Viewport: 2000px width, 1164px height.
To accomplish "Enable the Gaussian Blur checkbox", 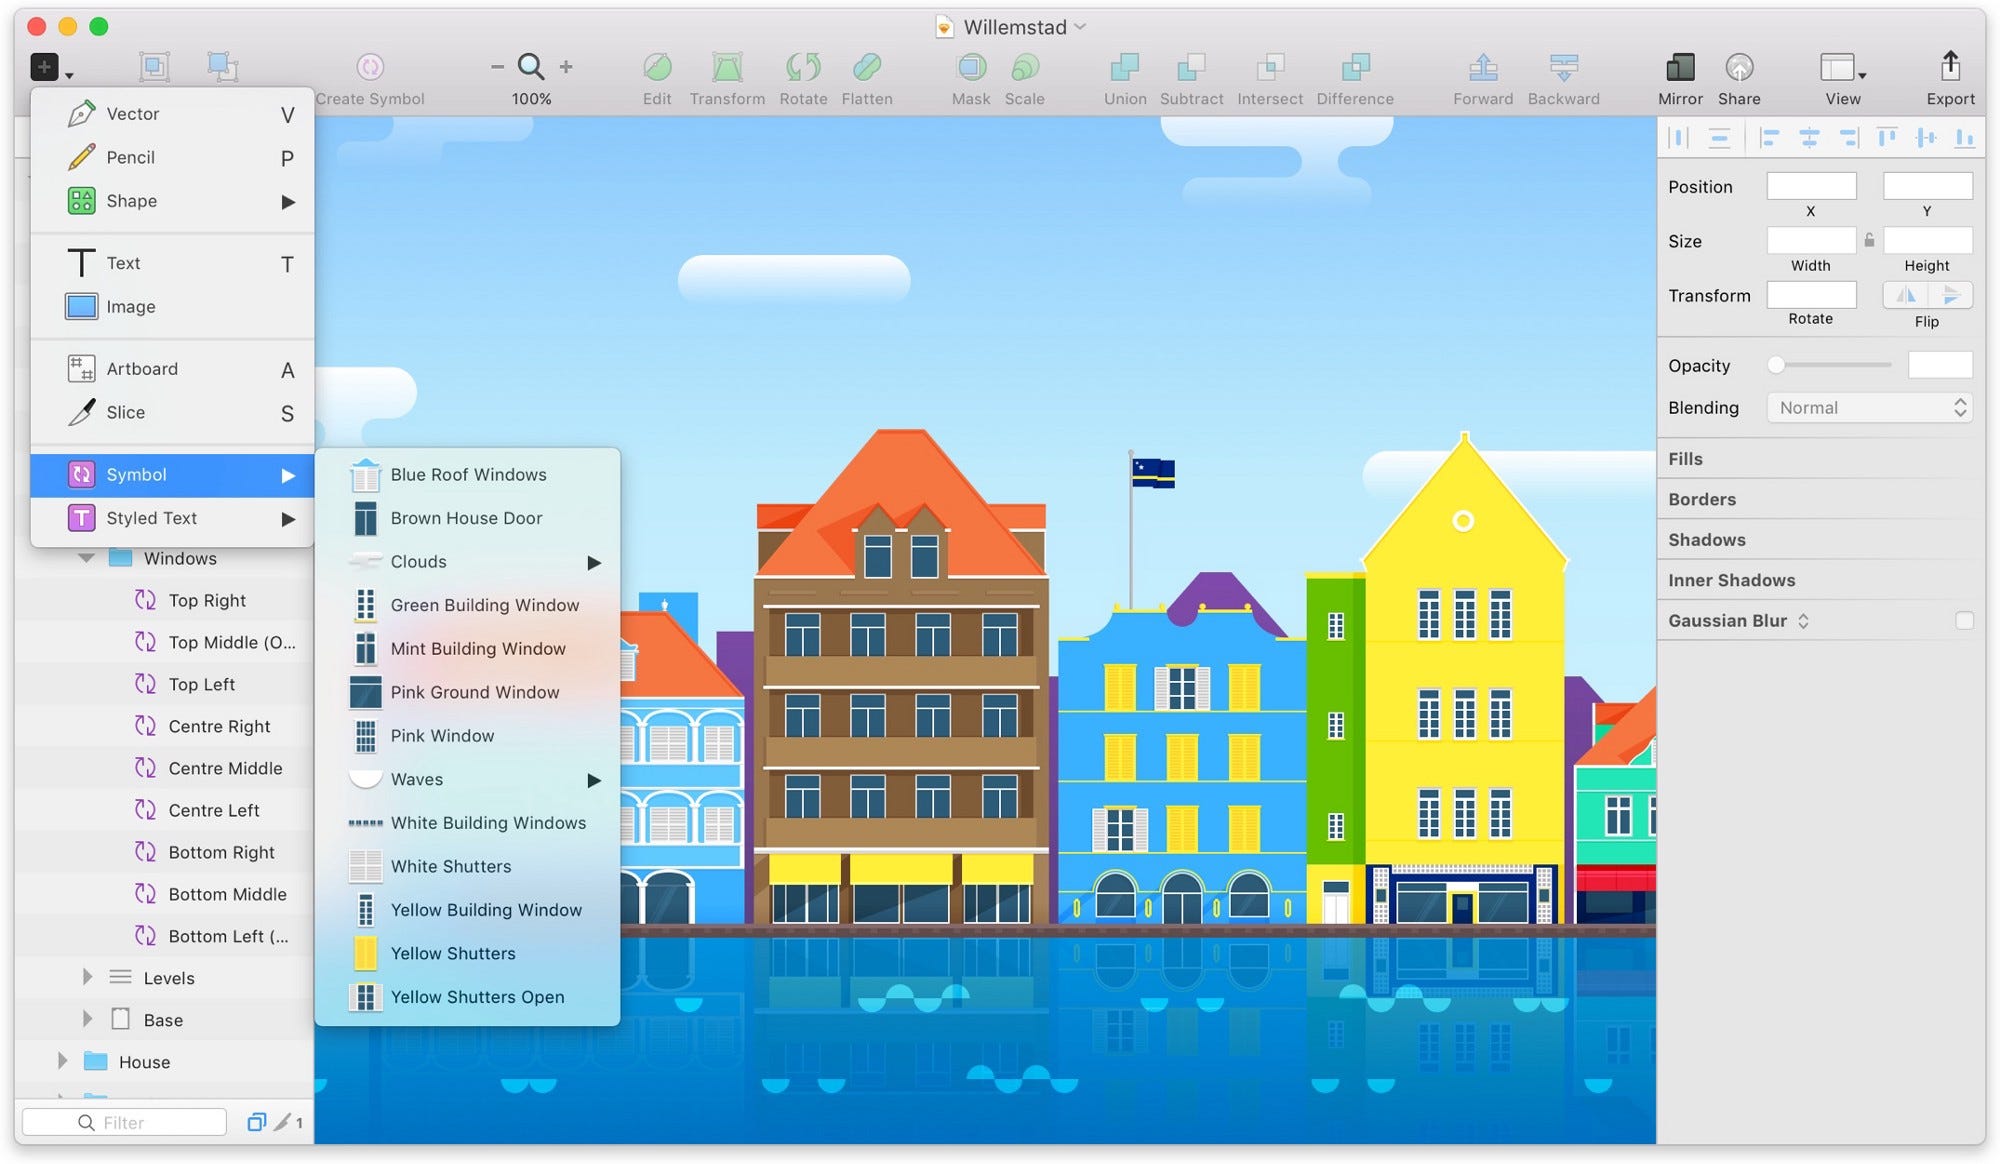I will coord(1964,621).
